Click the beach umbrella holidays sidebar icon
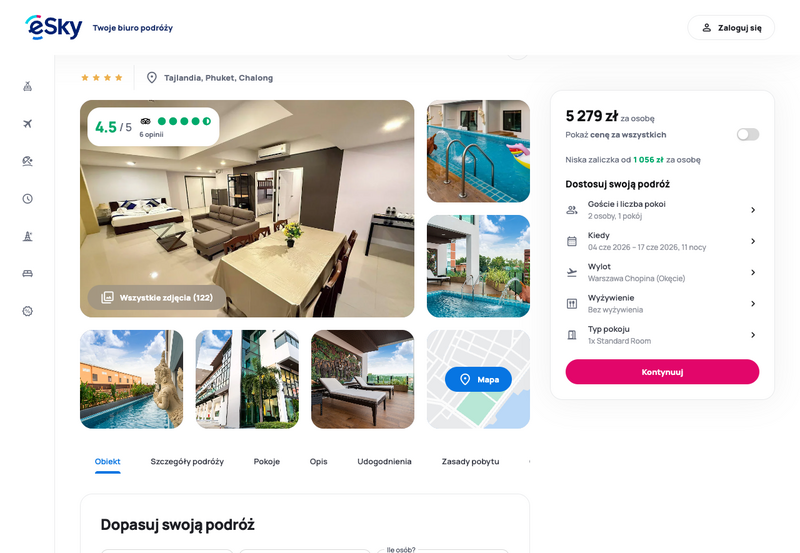This screenshot has width=800, height=553. (x=28, y=161)
